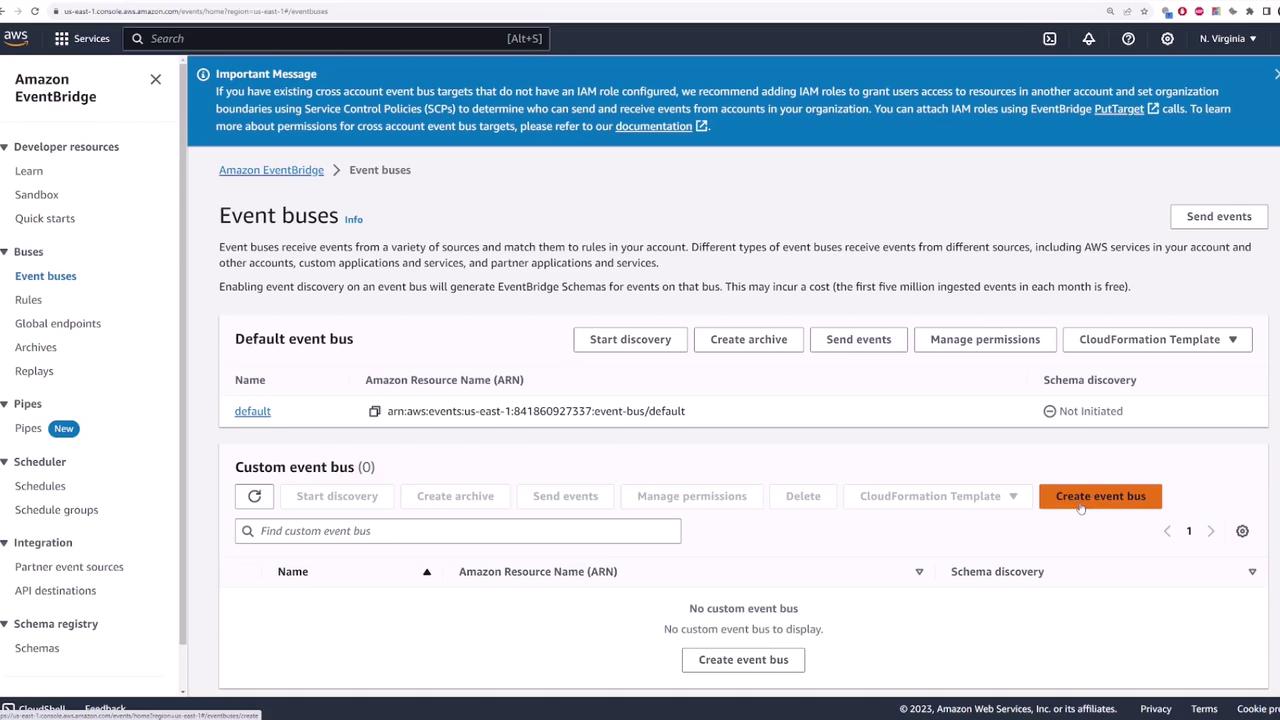Collapse the Scheduler section
Screen dimensions: 1280x720
coord(5,462)
